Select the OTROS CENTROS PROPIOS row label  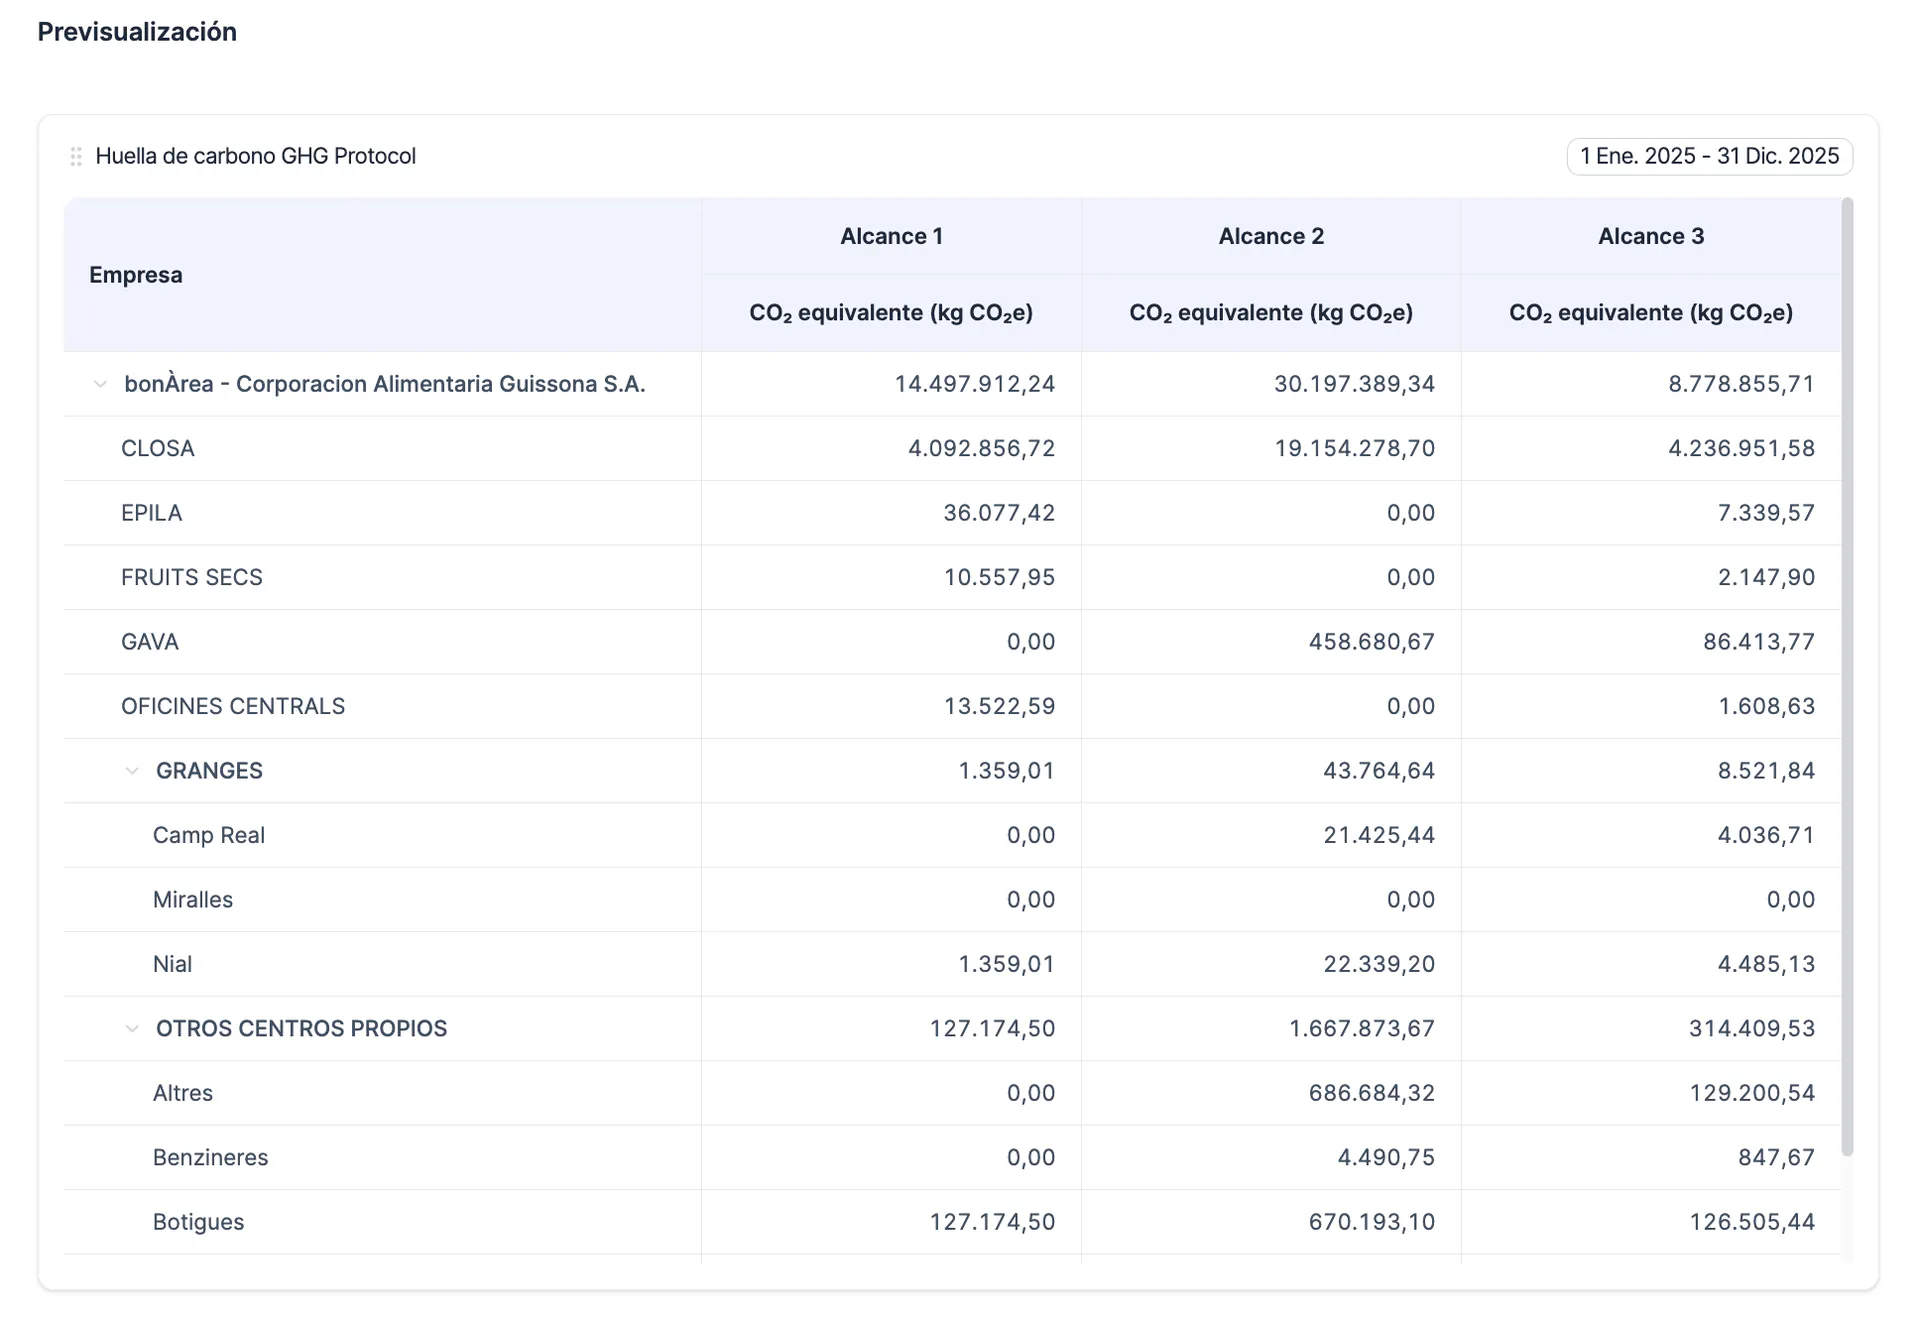click(301, 1029)
